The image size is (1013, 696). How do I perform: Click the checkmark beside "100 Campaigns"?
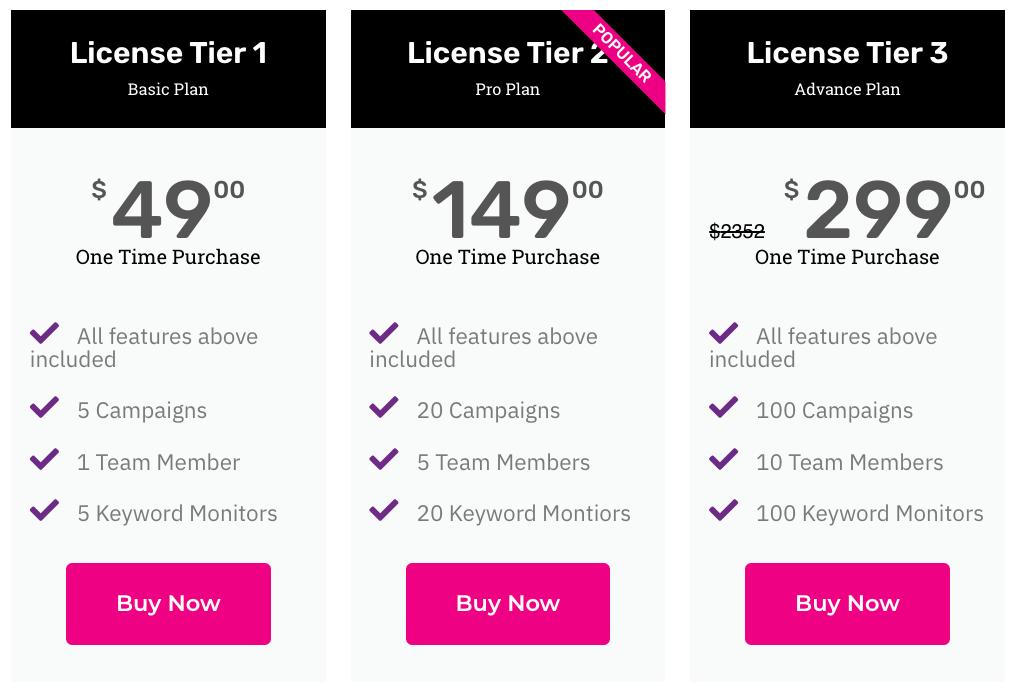point(723,410)
